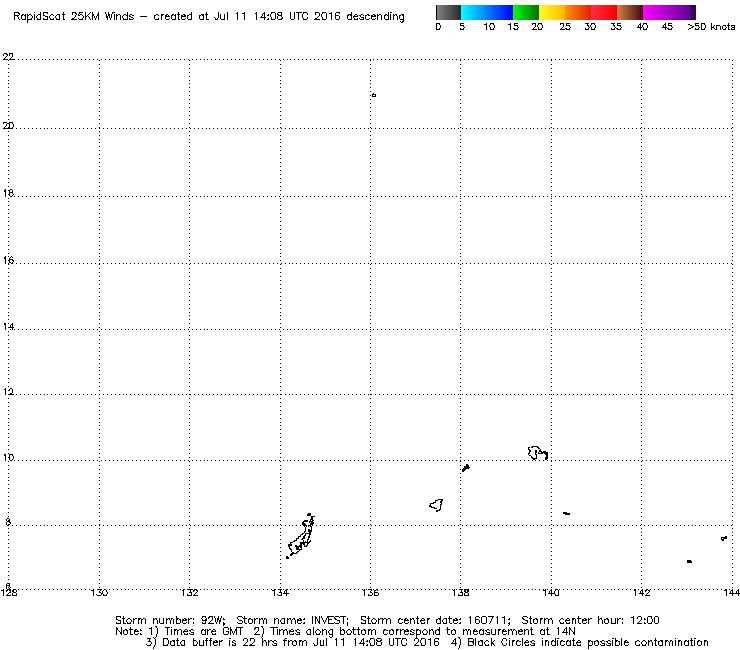
Task: Click the longitude label 134
Action: [x=280, y=592]
